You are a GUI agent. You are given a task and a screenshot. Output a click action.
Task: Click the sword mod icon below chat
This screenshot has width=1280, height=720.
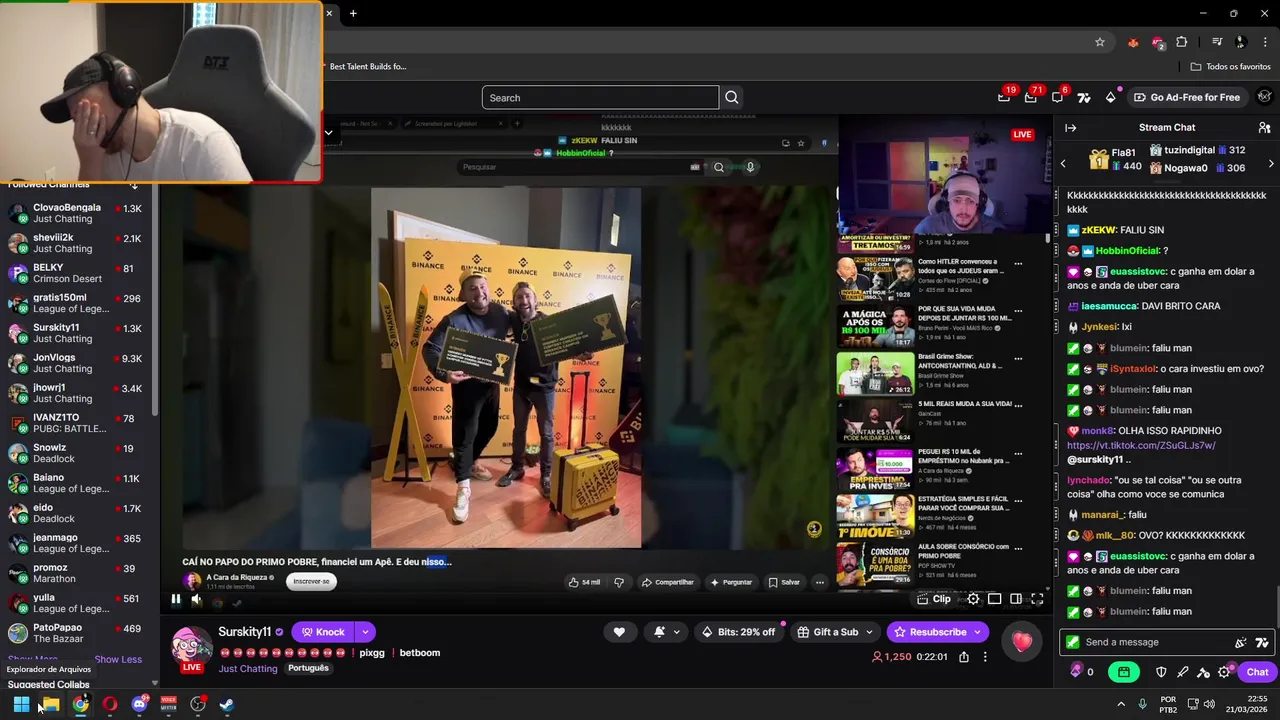(1182, 672)
